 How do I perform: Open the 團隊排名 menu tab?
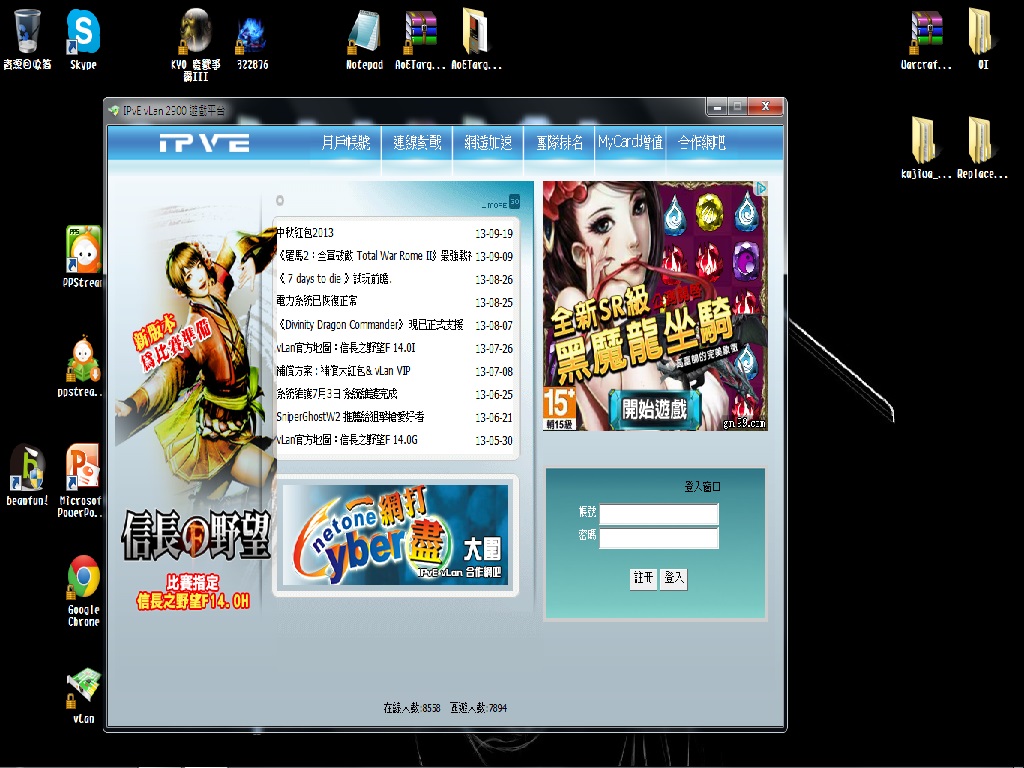(x=560, y=142)
